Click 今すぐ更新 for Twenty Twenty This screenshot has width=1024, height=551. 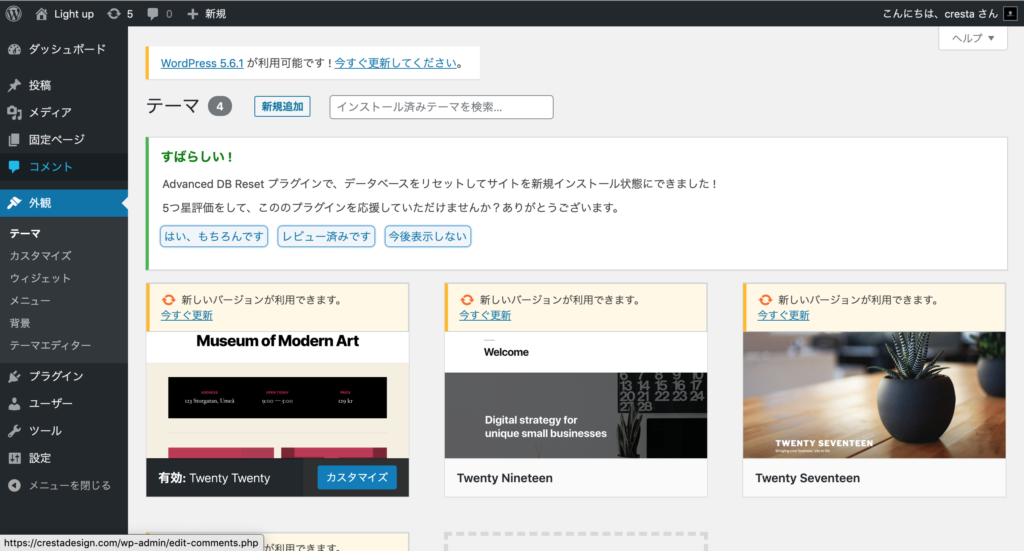click(x=187, y=315)
